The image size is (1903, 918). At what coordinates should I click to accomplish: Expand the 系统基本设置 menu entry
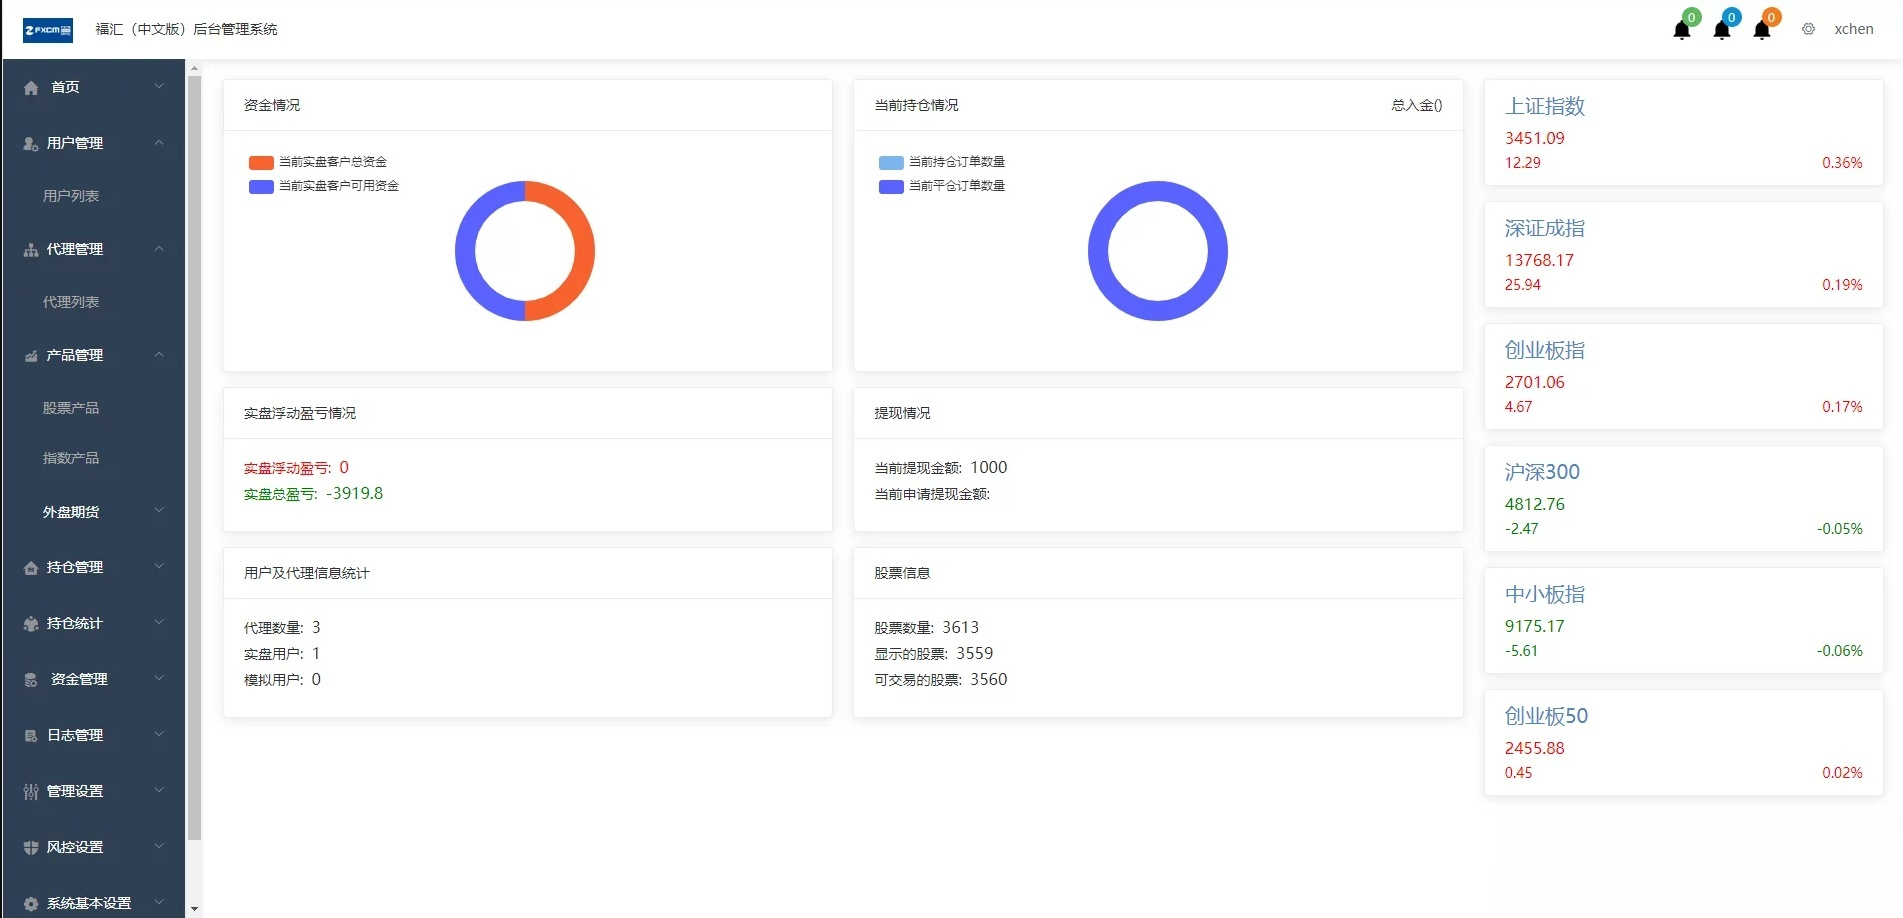pos(89,902)
